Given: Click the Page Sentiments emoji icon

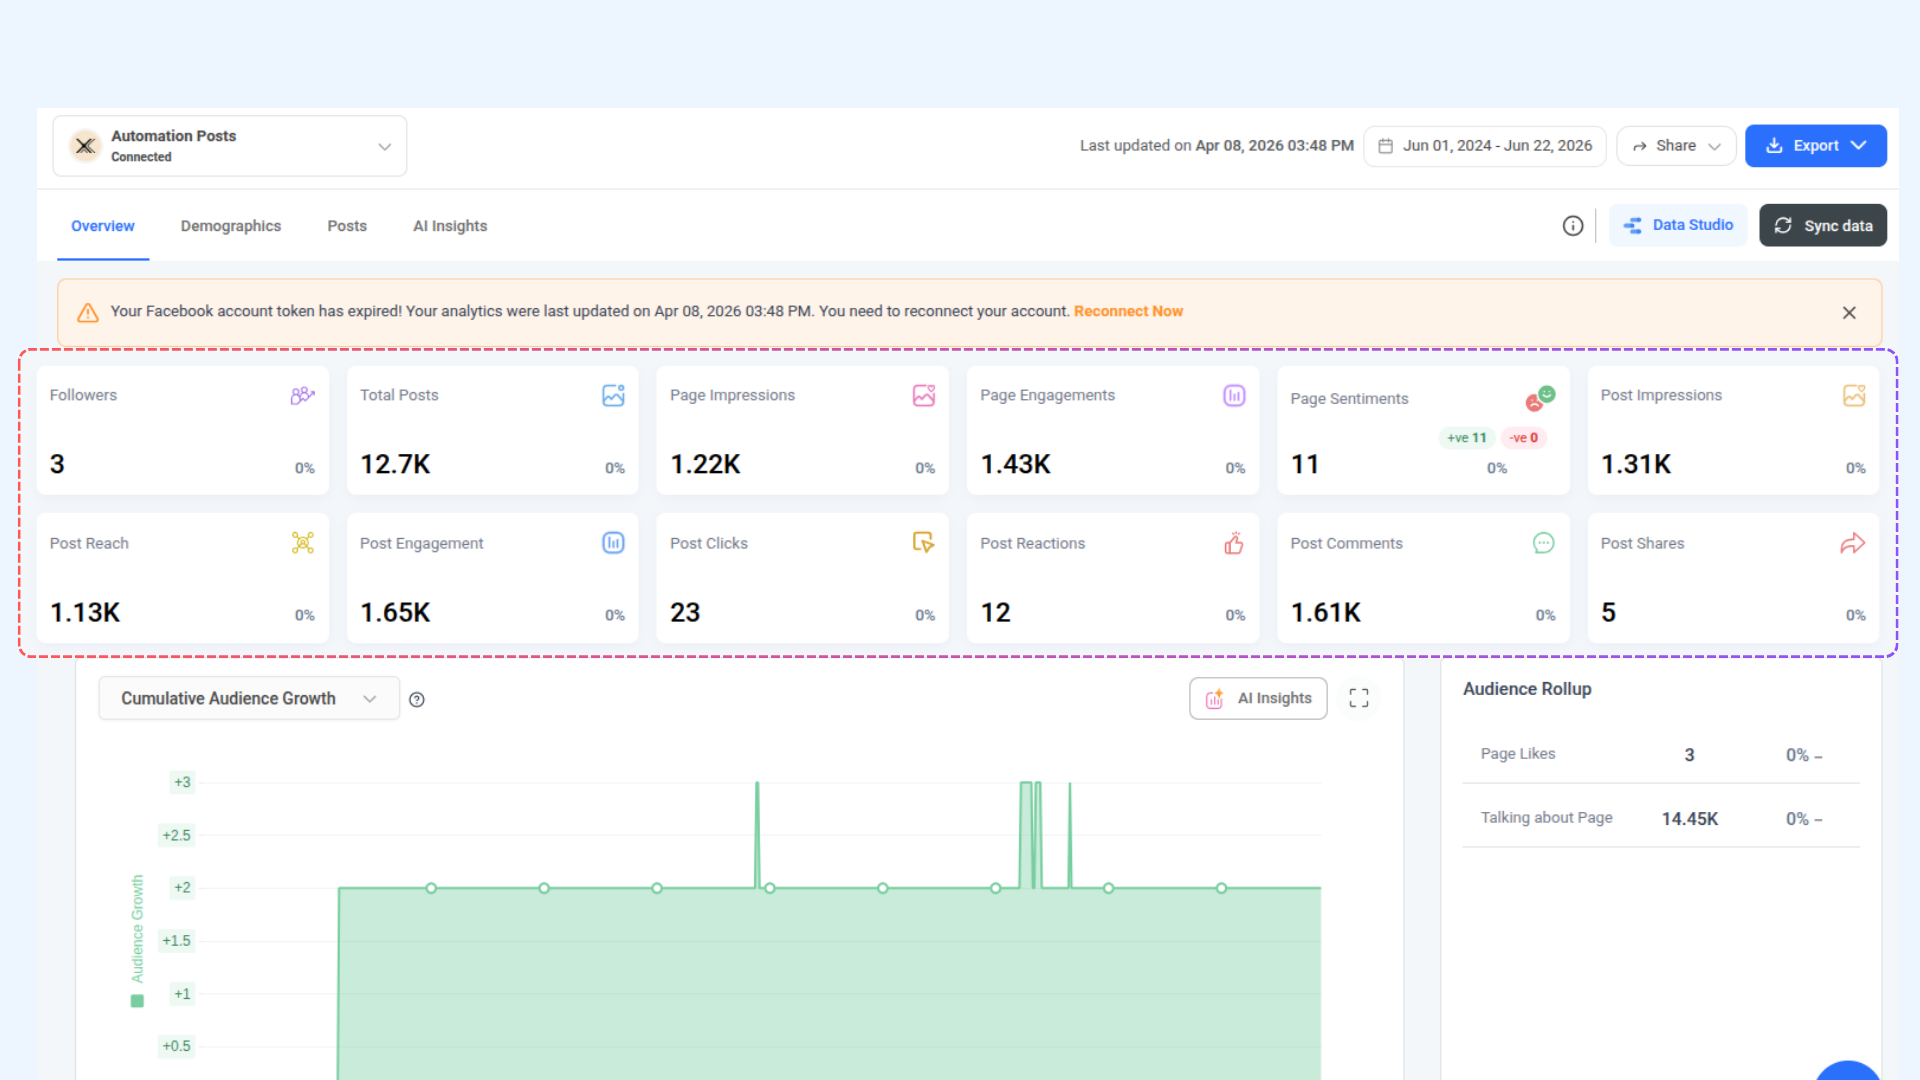Looking at the screenshot, I should click(1540, 399).
